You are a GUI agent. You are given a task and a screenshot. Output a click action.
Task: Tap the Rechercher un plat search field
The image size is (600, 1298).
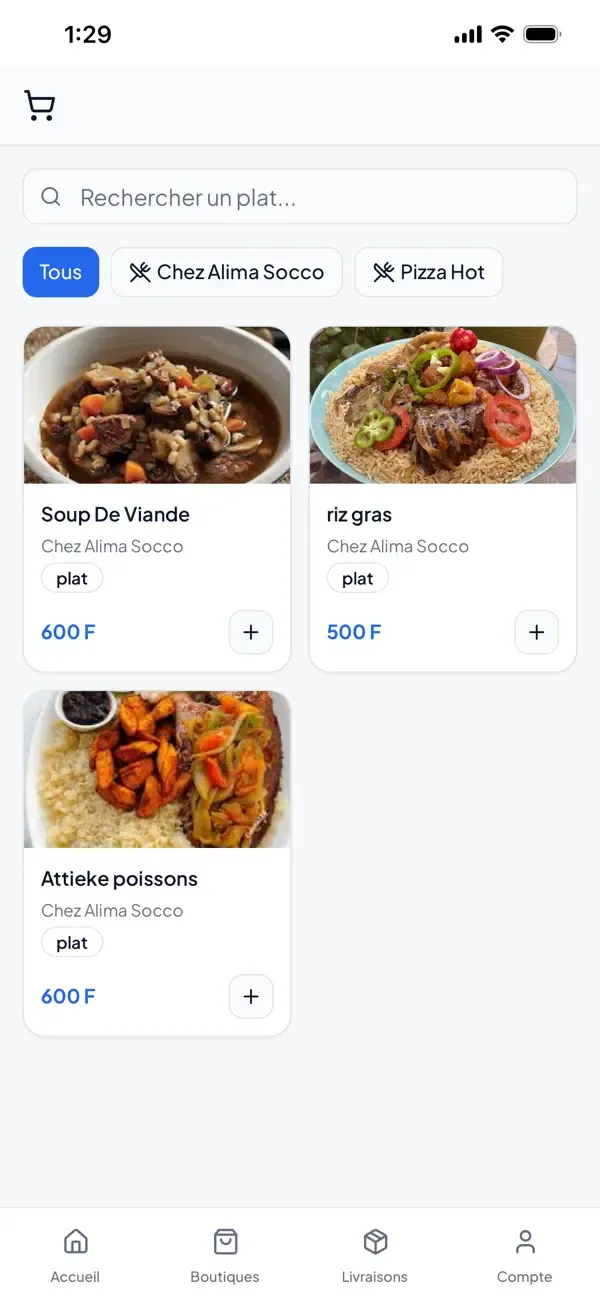[x=300, y=197]
